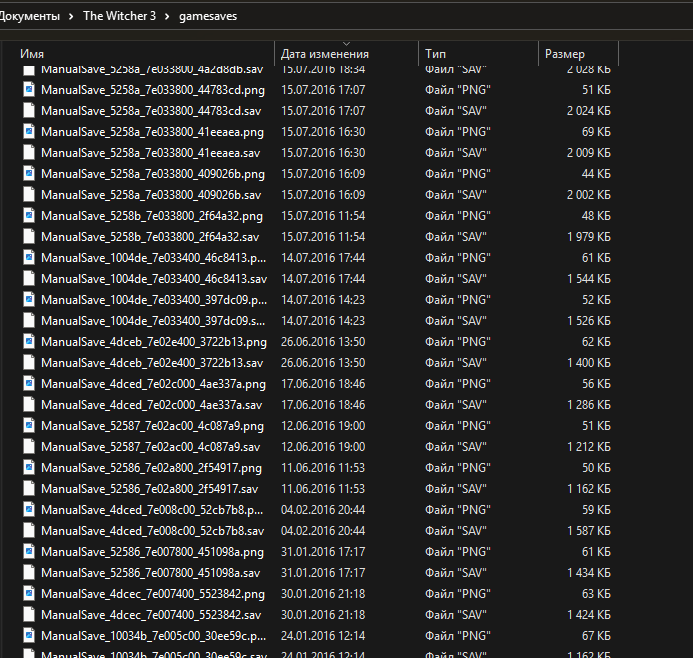Click file icon of ManualSave_5258a_7e033800_44783cd.sav
Screen dimensions: 693x658
pos(29,110)
